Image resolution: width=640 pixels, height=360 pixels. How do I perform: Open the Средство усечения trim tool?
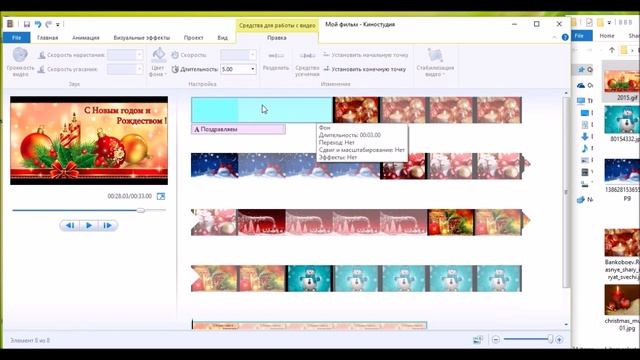[307, 64]
